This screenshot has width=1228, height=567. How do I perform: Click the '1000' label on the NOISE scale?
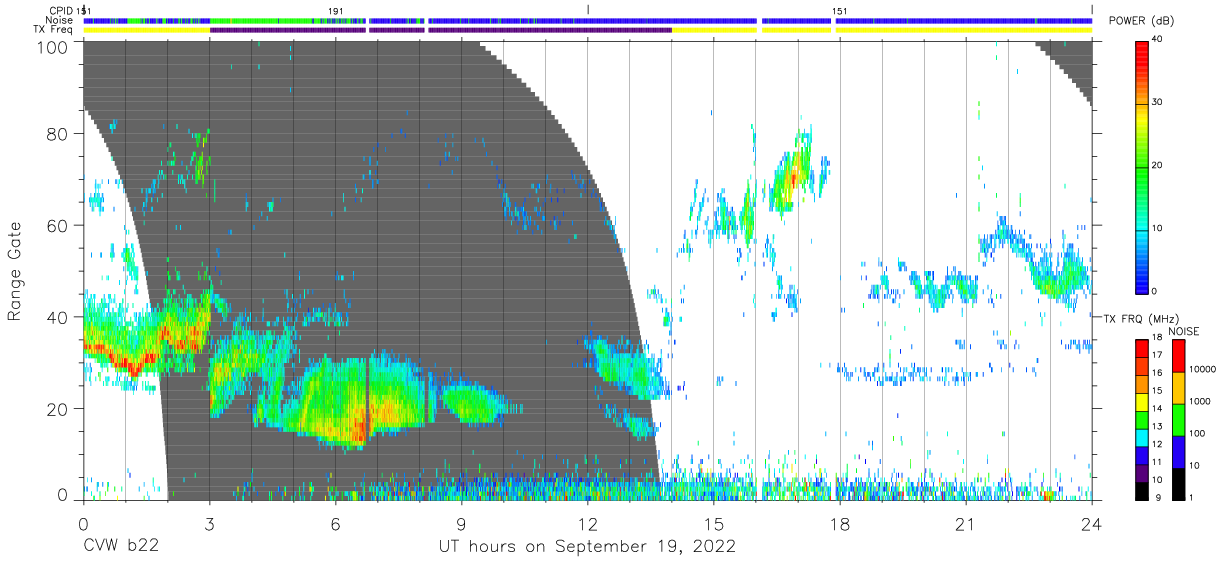click(1198, 401)
